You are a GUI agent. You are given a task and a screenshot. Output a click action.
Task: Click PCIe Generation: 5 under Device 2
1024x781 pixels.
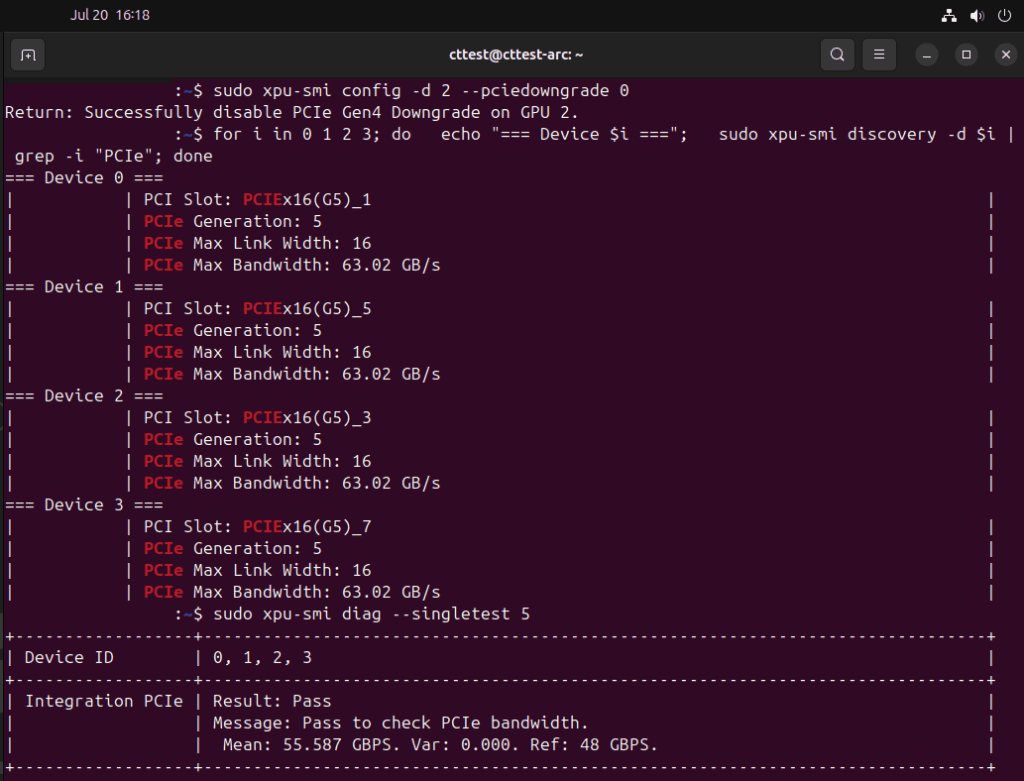tap(232, 439)
